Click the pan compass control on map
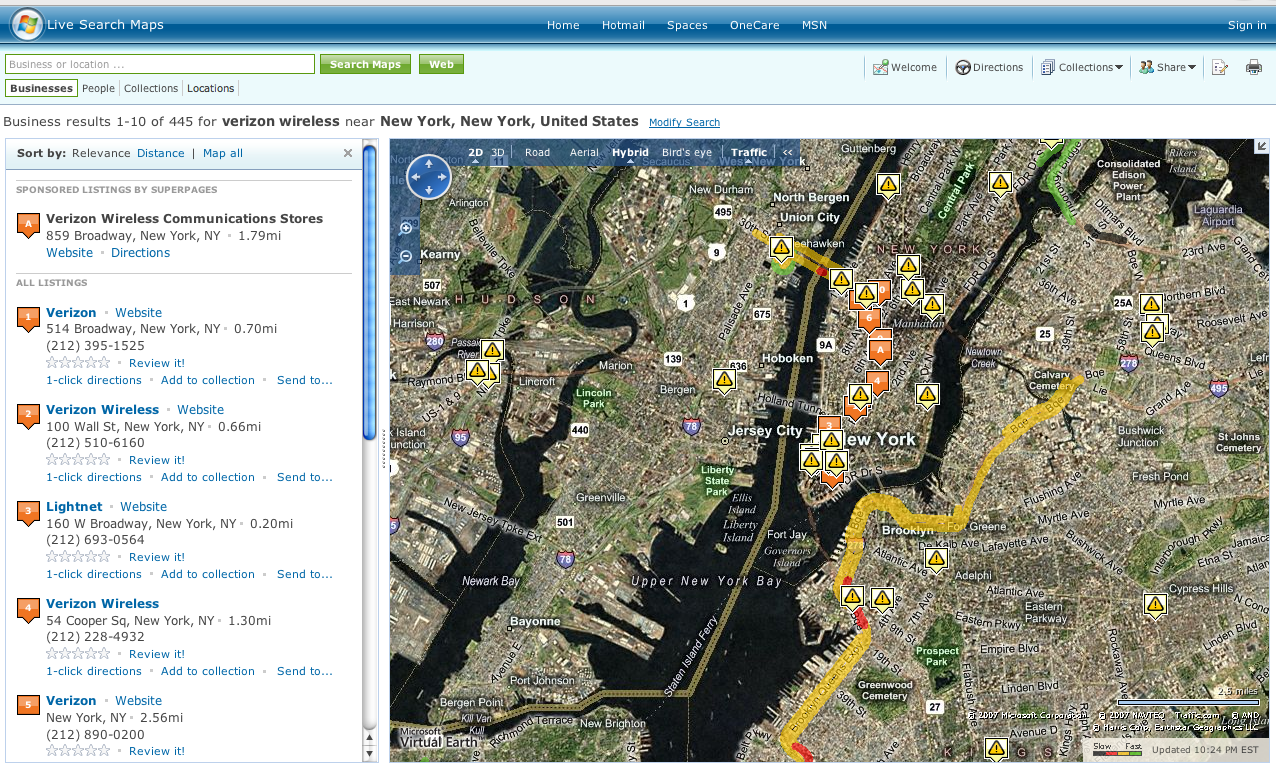 429,177
